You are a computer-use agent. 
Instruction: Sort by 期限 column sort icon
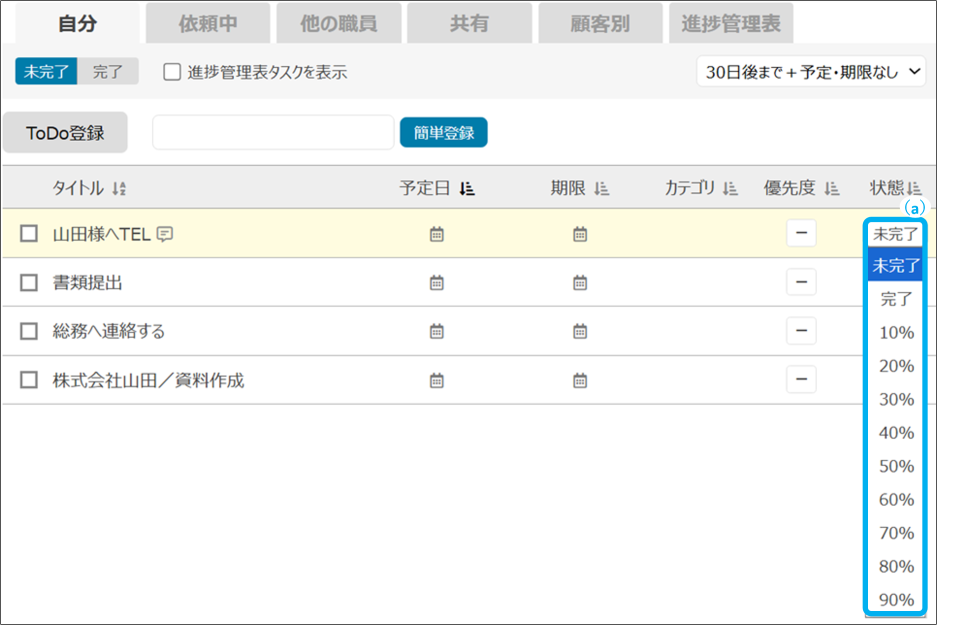601,188
